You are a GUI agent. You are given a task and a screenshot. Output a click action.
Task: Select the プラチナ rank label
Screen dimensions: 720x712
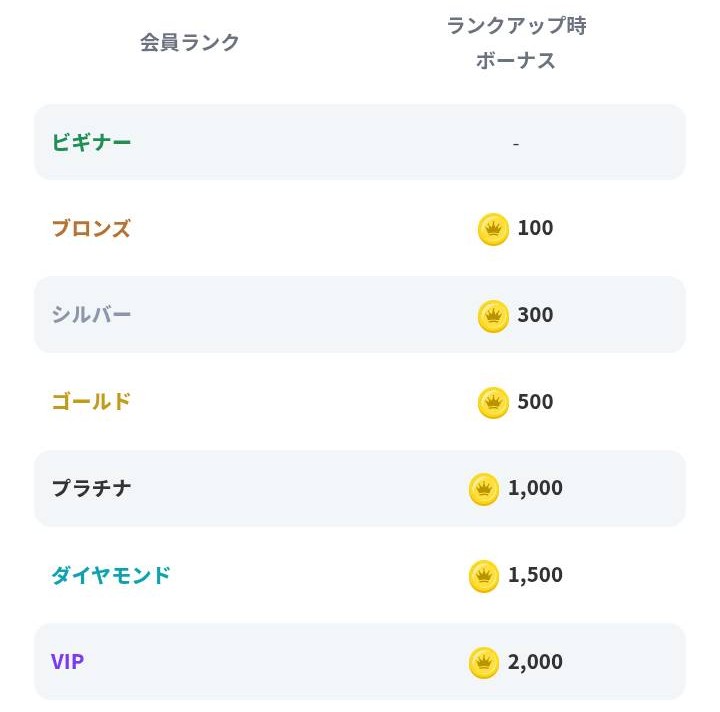pyautogui.click(x=92, y=489)
